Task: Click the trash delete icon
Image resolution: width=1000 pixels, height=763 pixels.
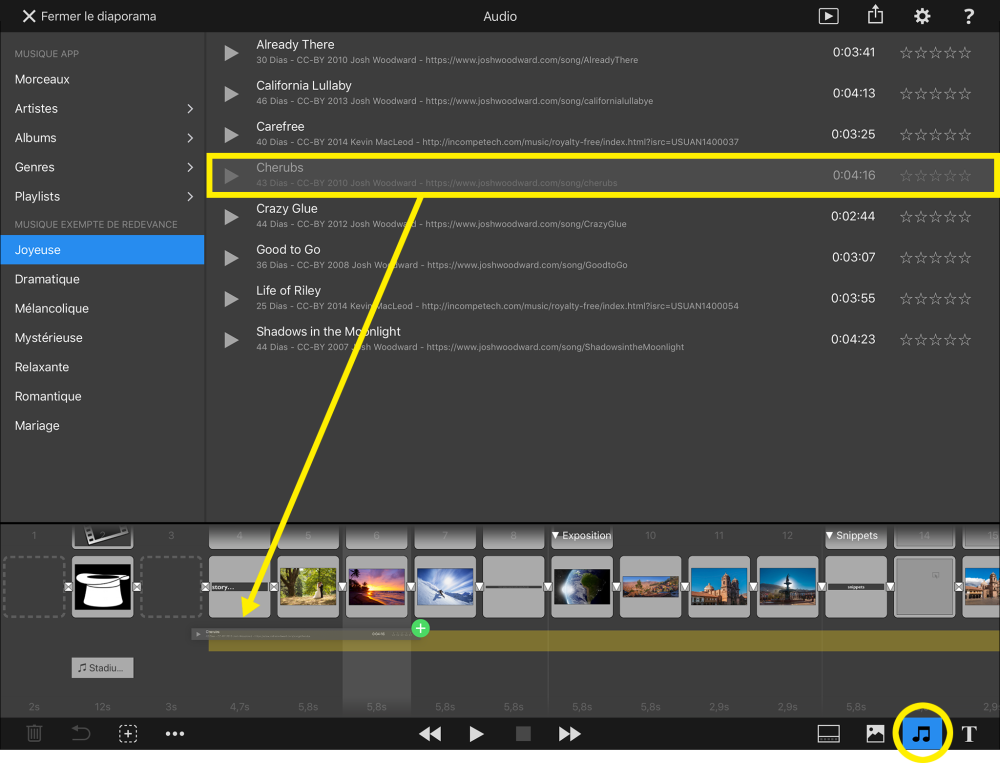Action: (x=34, y=734)
